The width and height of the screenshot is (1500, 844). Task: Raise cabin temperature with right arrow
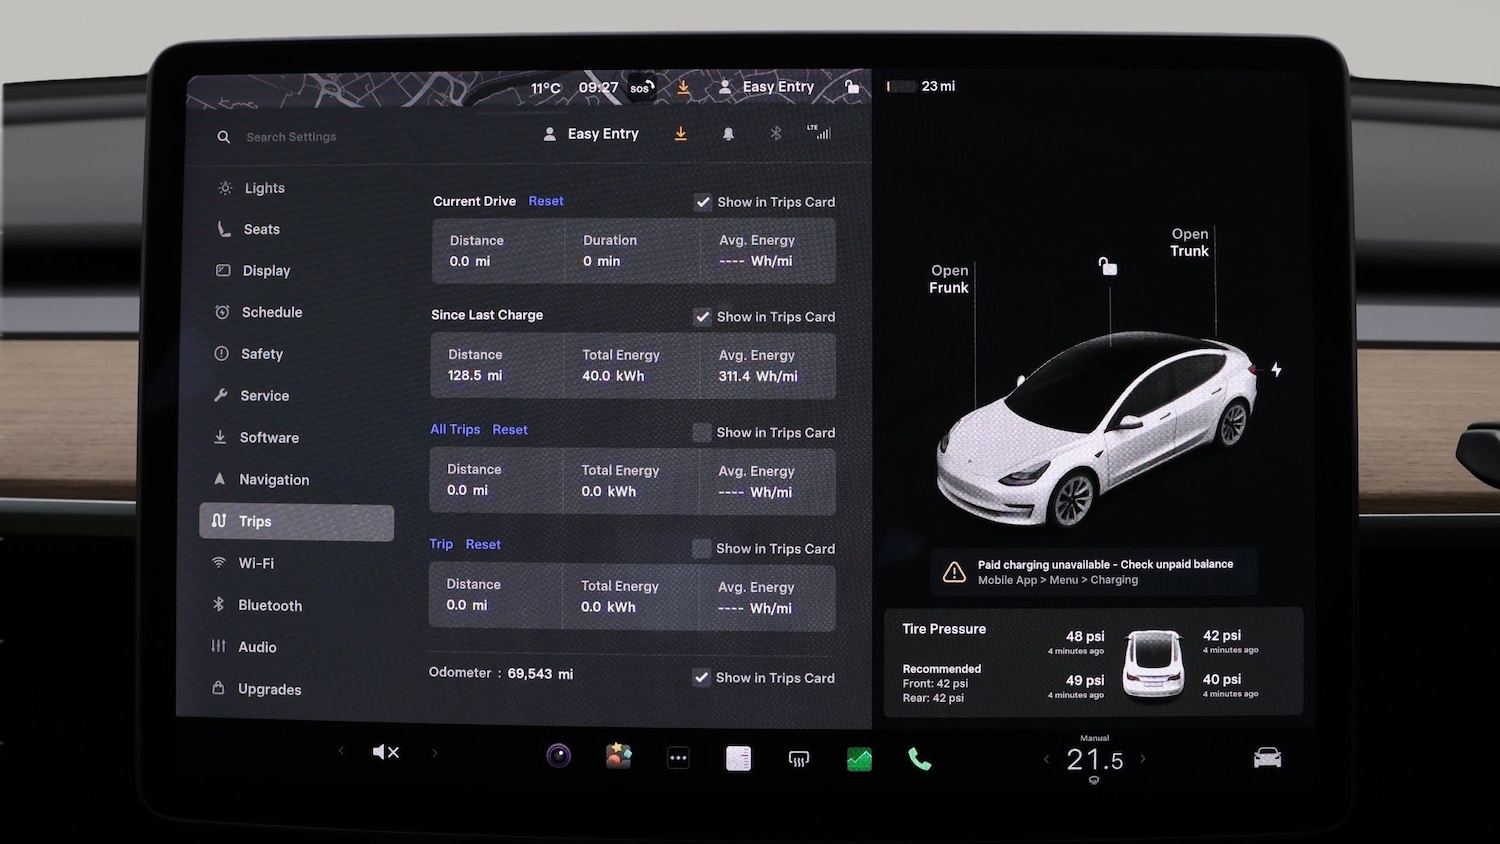tap(1141, 760)
